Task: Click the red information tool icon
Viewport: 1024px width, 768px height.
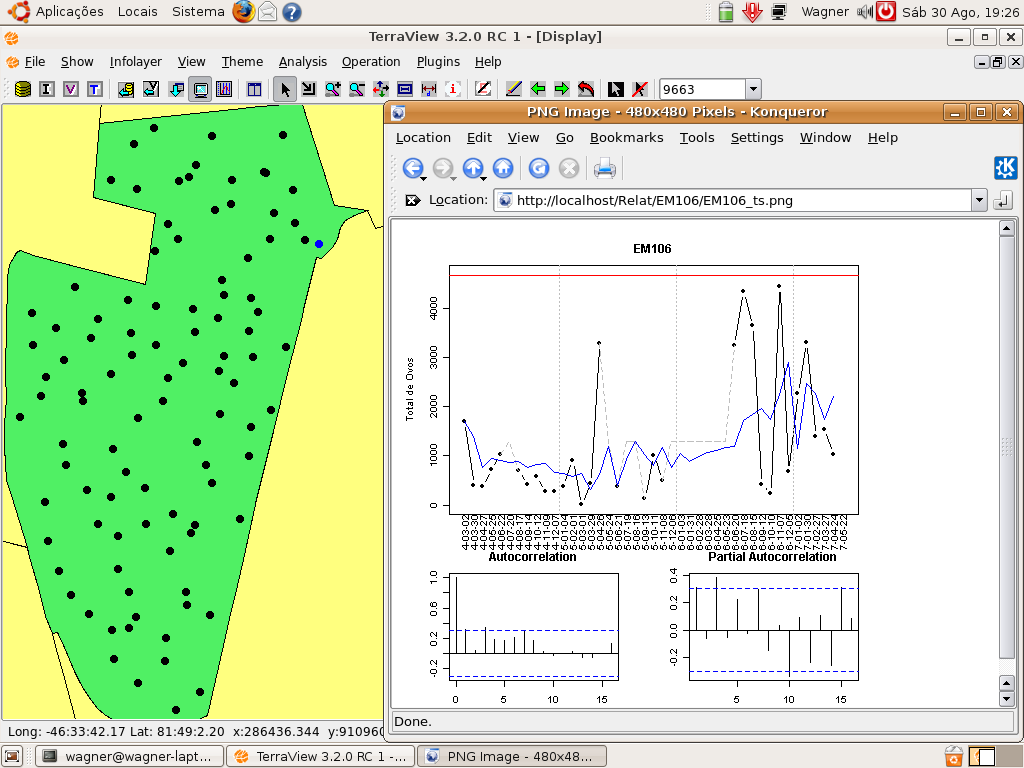Action: pyautogui.click(x=453, y=89)
